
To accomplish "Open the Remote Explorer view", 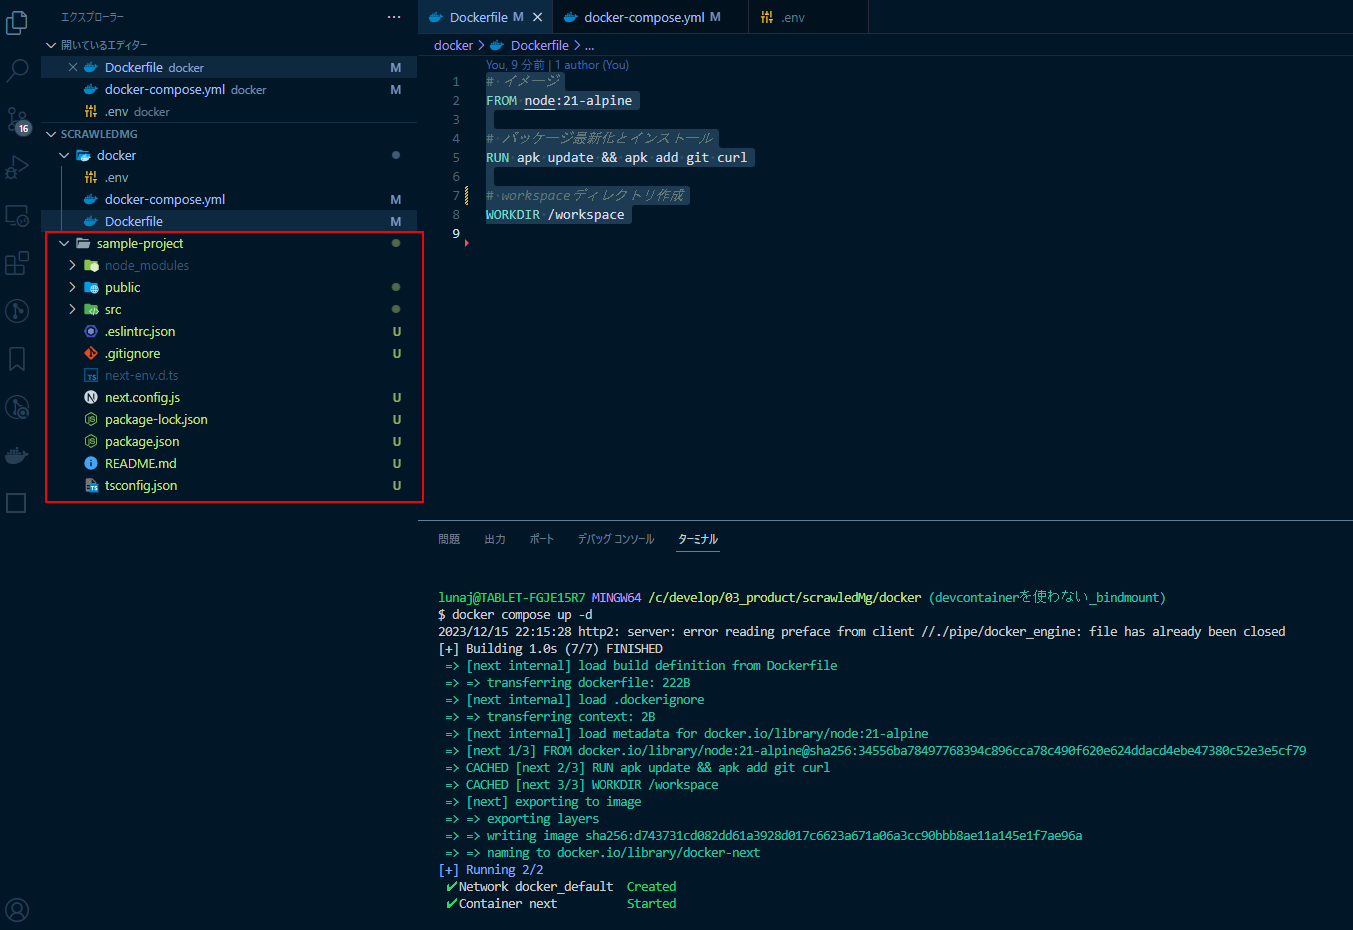I will pyautogui.click(x=17, y=215).
